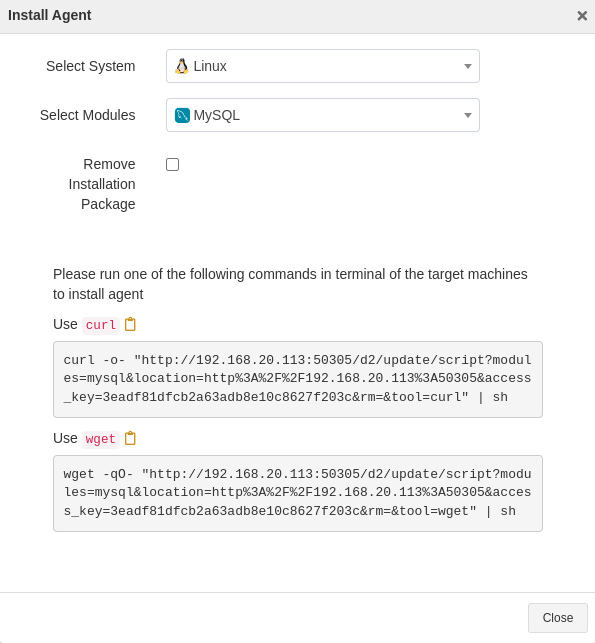Image resolution: width=595 pixels, height=643 pixels.
Task: Click the Linux penguin icon
Action: [182, 66]
